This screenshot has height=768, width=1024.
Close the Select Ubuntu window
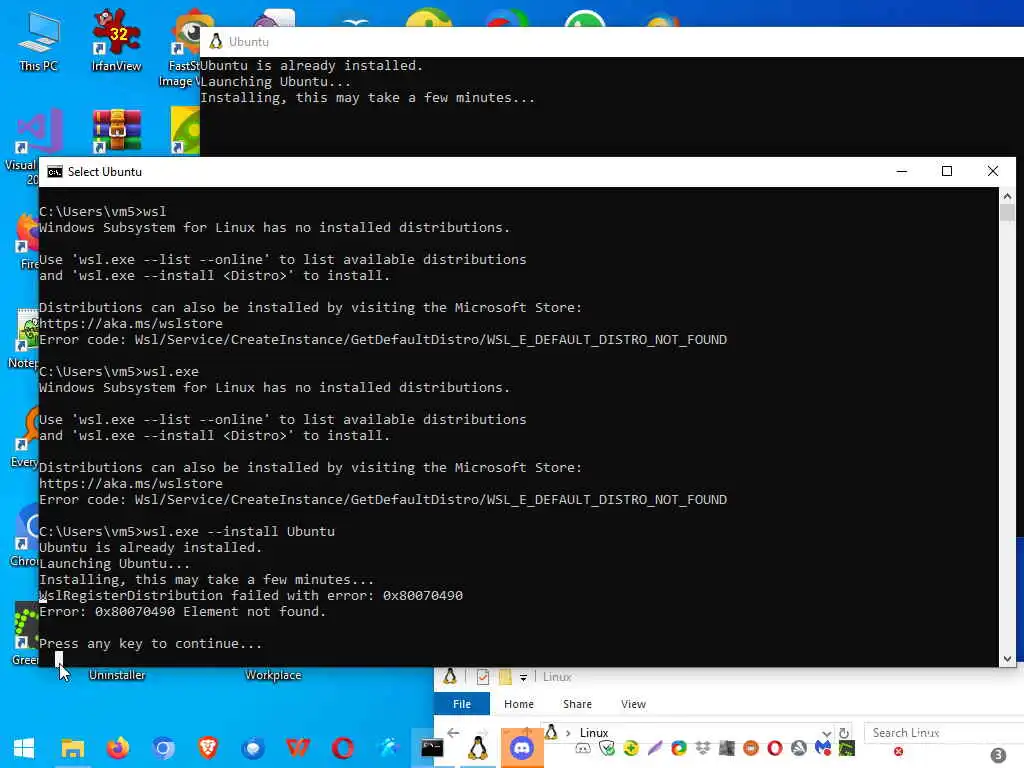pos(993,172)
